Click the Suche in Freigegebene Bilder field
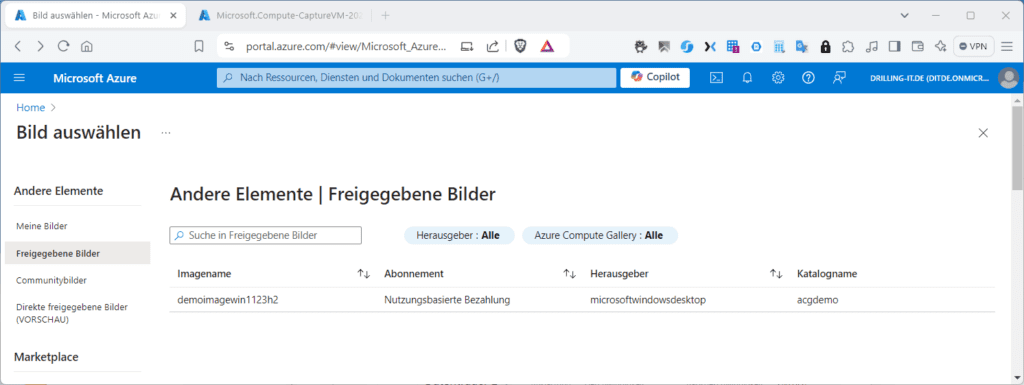Image resolution: width=1024 pixels, height=385 pixels. 265,235
